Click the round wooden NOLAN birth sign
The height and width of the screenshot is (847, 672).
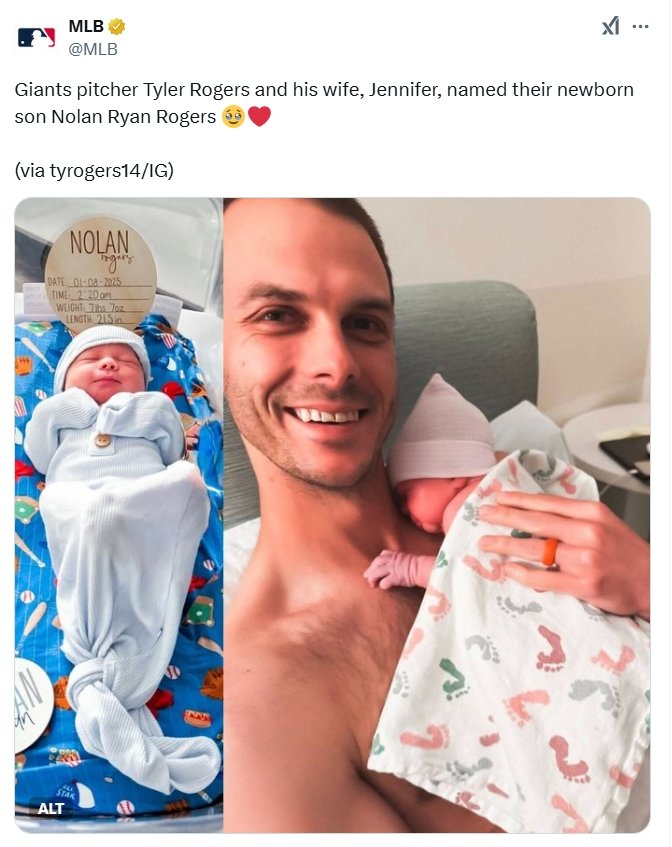click(x=101, y=273)
